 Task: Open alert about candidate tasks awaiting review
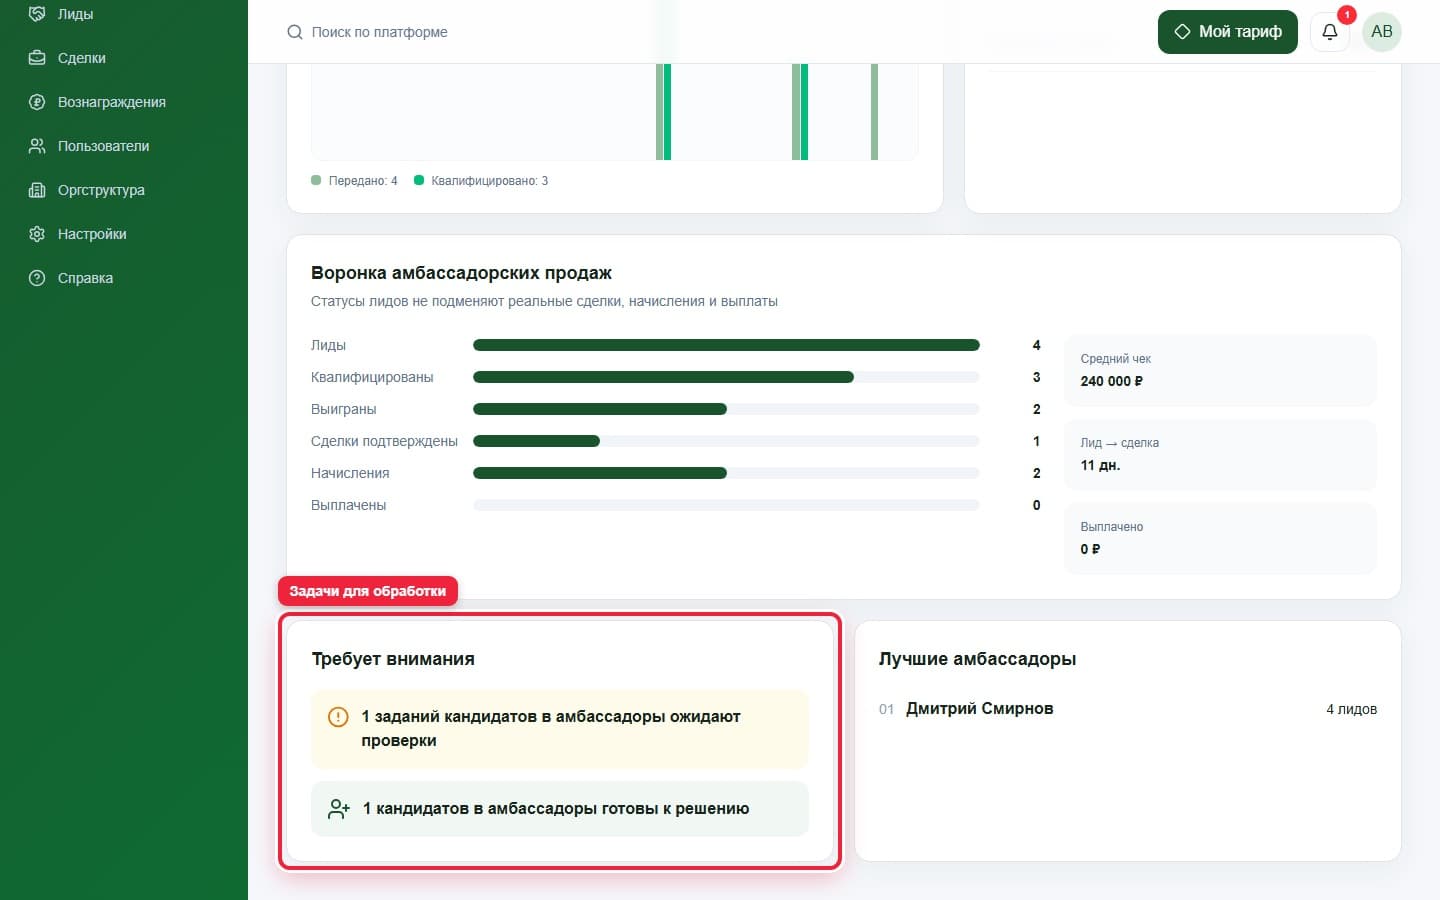560,729
